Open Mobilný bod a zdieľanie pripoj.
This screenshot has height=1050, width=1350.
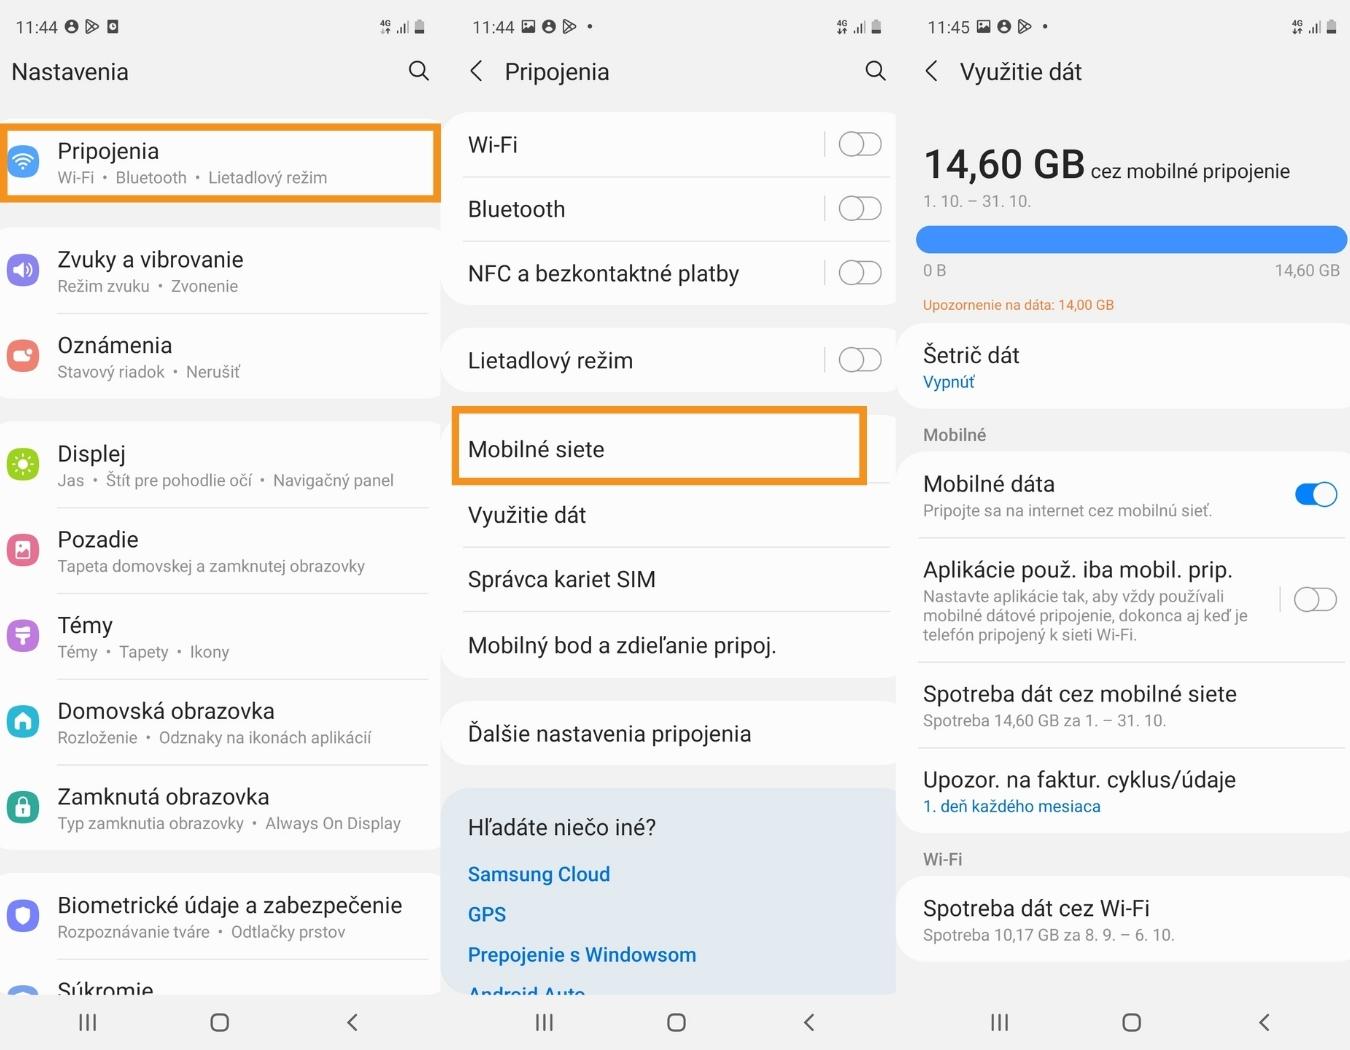[x=668, y=645]
